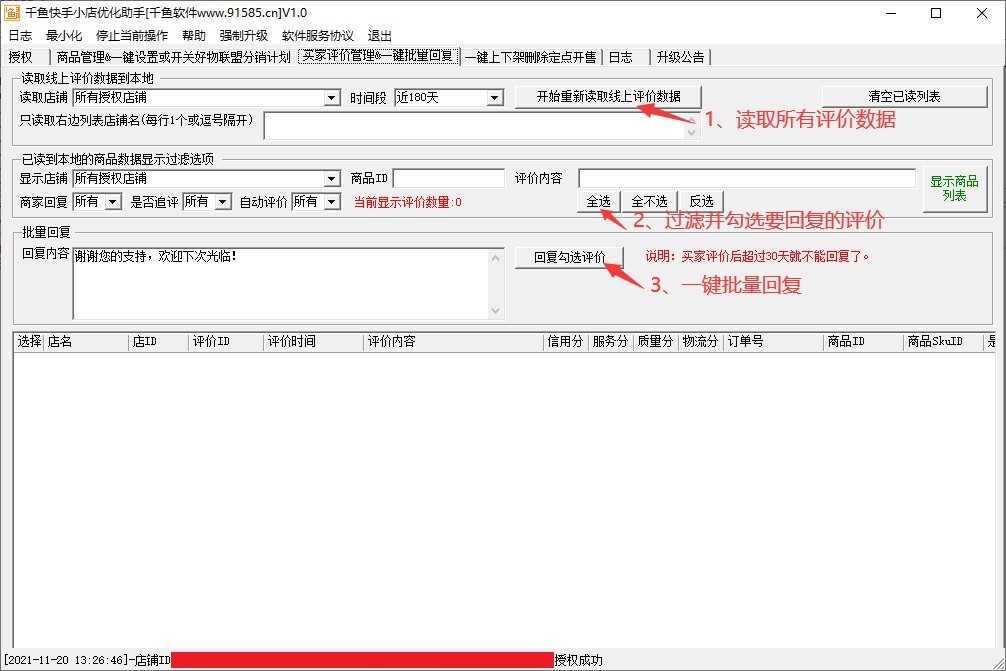Image resolution: width=1006 pixels, height=671 pixels.
Task: Open the 升级公告 tab
Action: coord(680,57)
